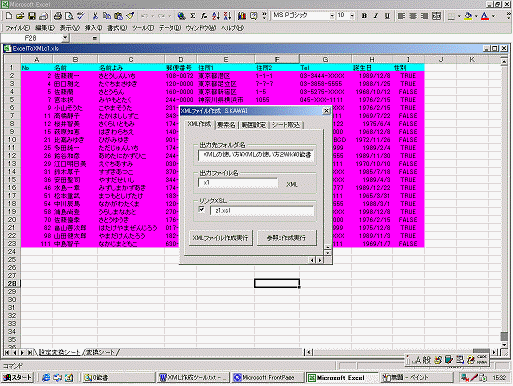Image resolution: width=513 pixels, height=386 pixels.
Task: Expand more formatting toolbar buttons chevron
Action: (x=509, y=16)
